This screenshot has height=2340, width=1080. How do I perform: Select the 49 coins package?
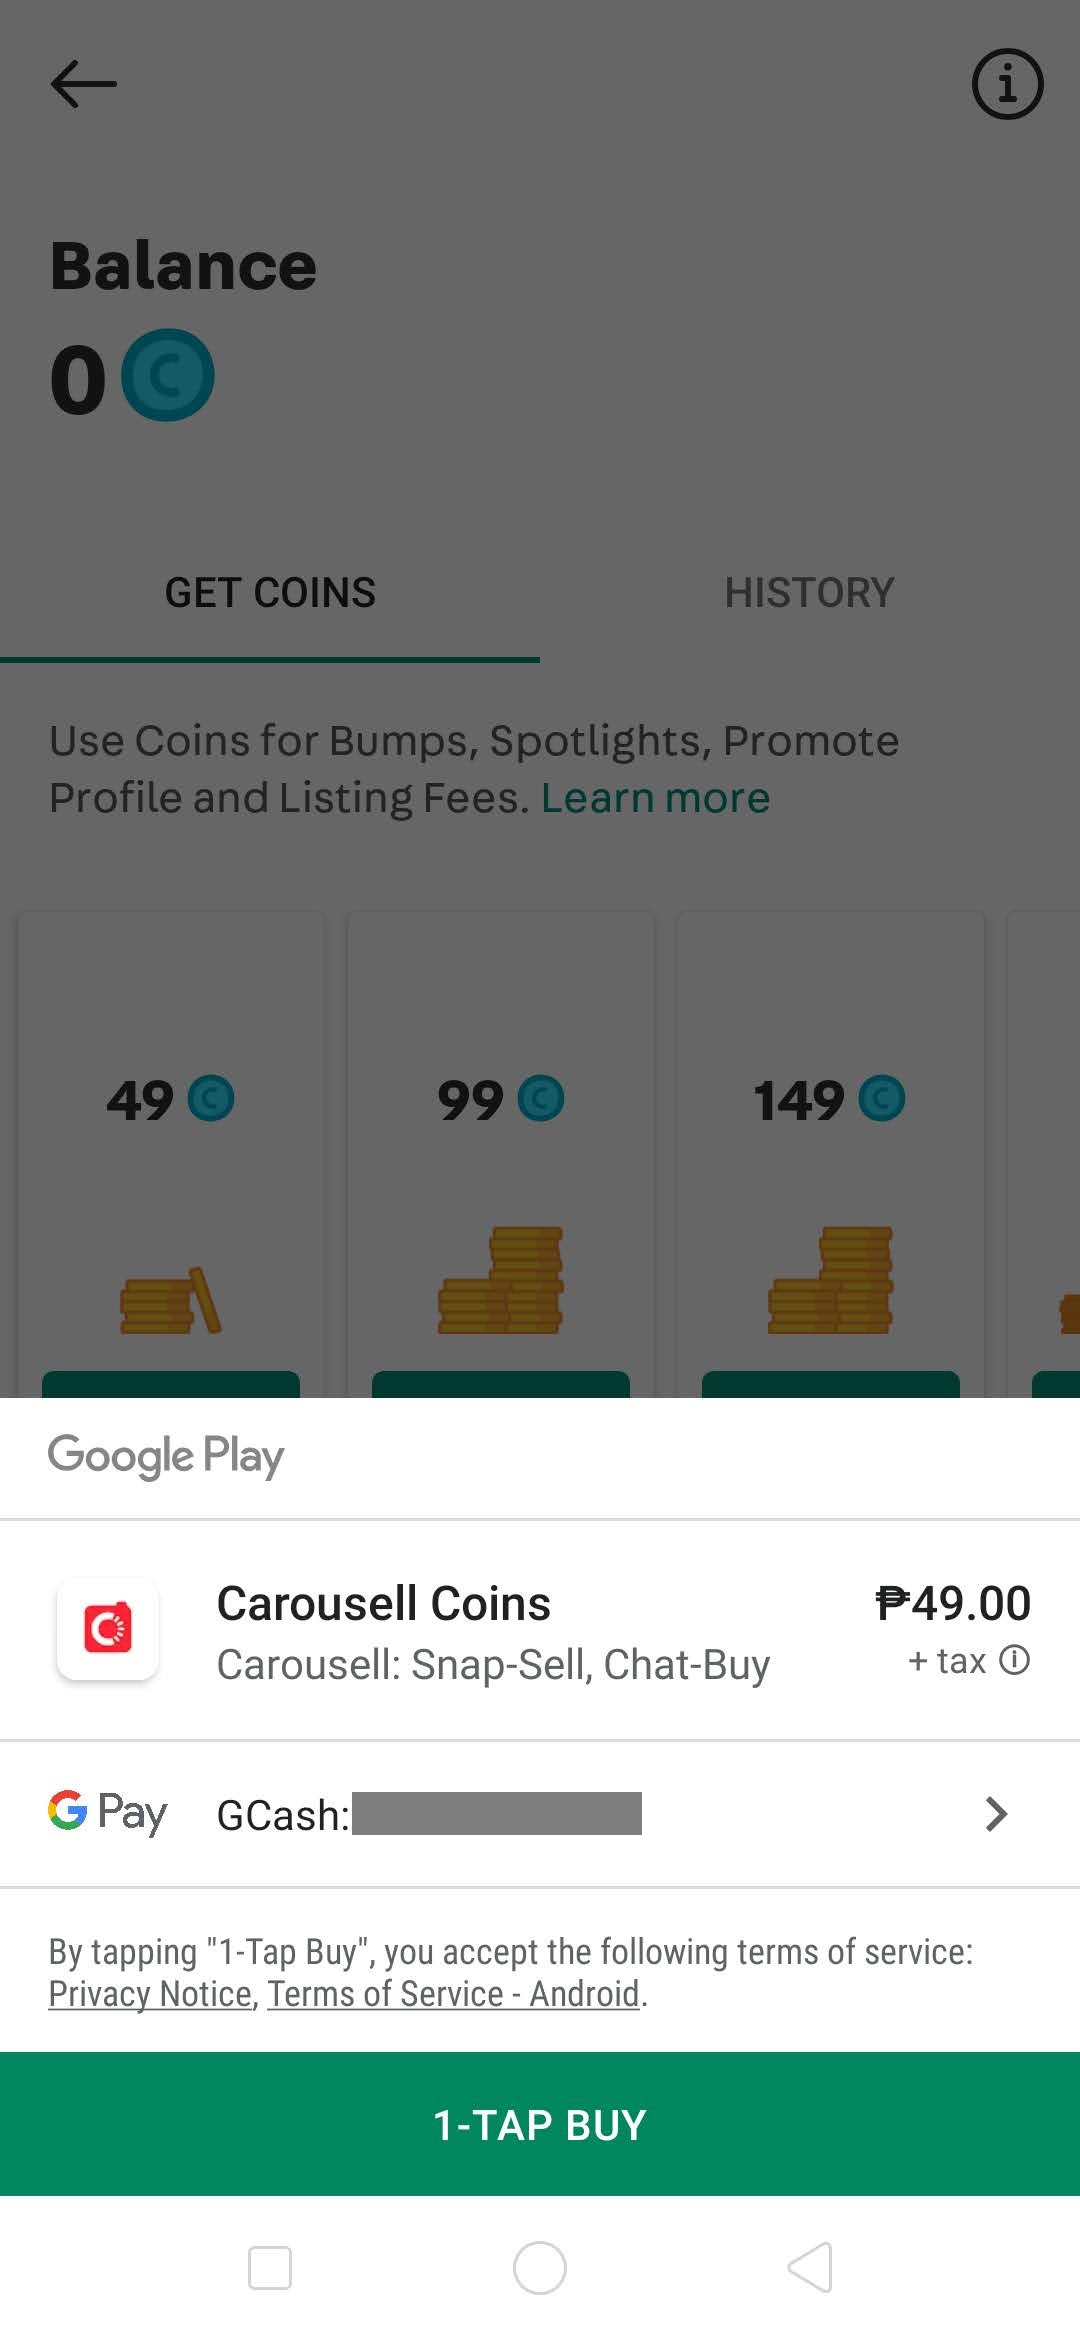click(172, 1150)
